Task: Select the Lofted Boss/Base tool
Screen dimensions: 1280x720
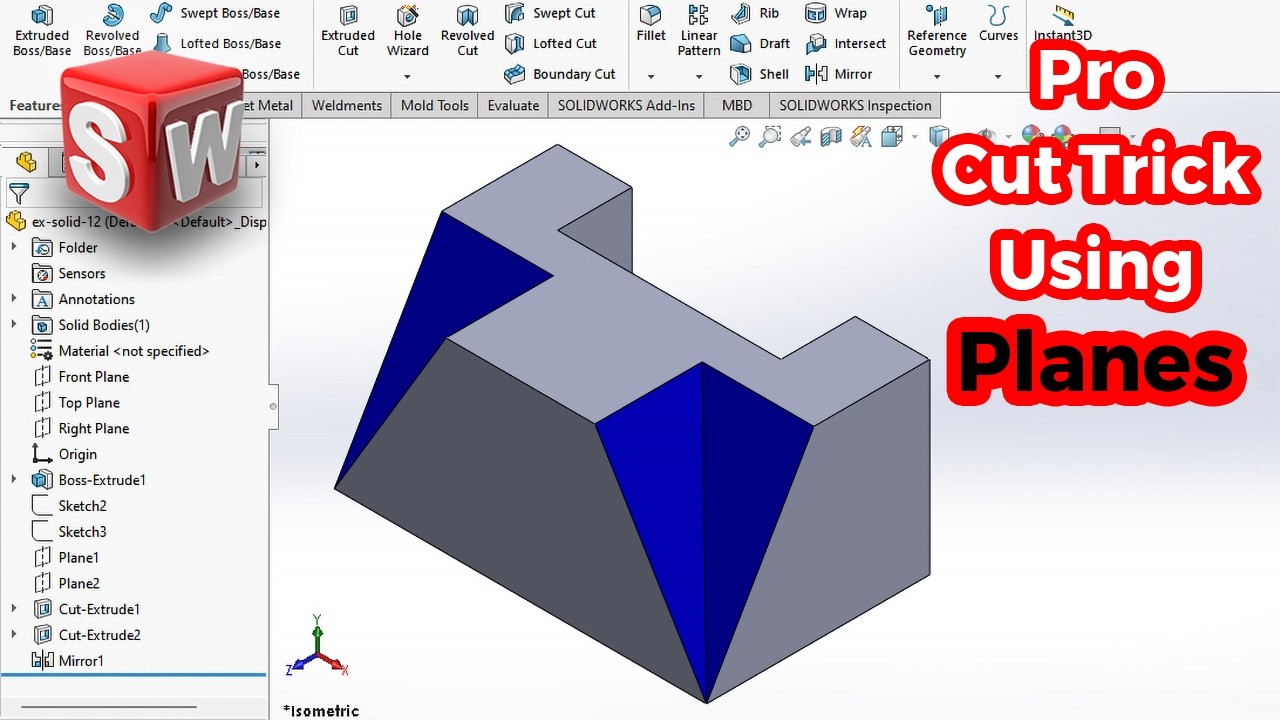Action: (217, 43)
